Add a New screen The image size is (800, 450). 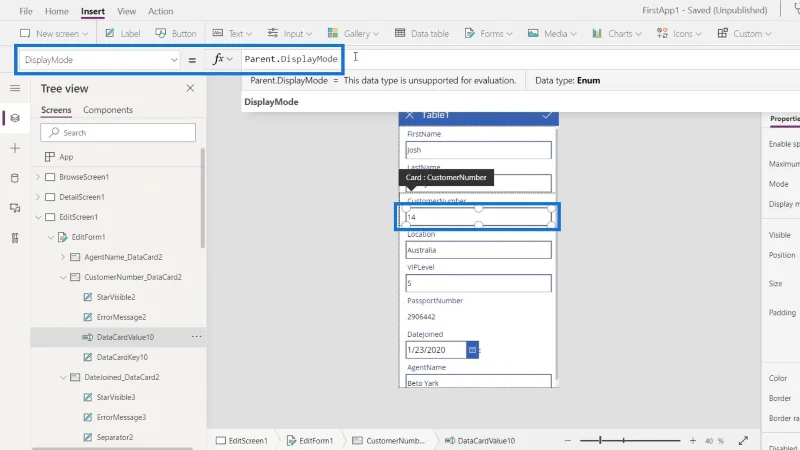tap(54, 34)
